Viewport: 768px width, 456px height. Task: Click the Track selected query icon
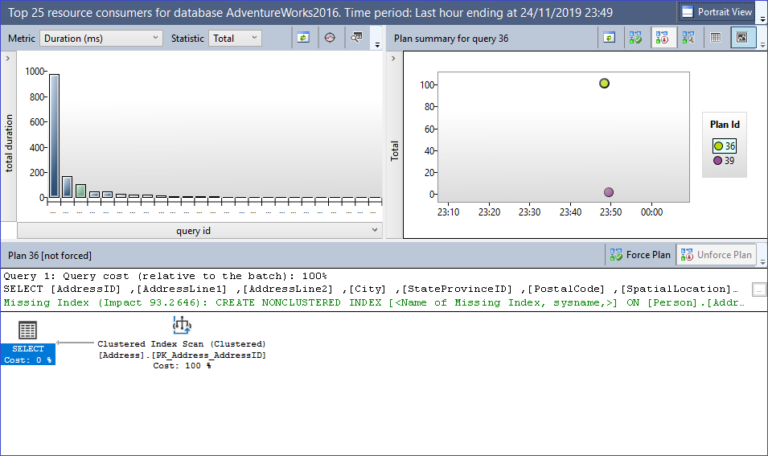(330, 38)
